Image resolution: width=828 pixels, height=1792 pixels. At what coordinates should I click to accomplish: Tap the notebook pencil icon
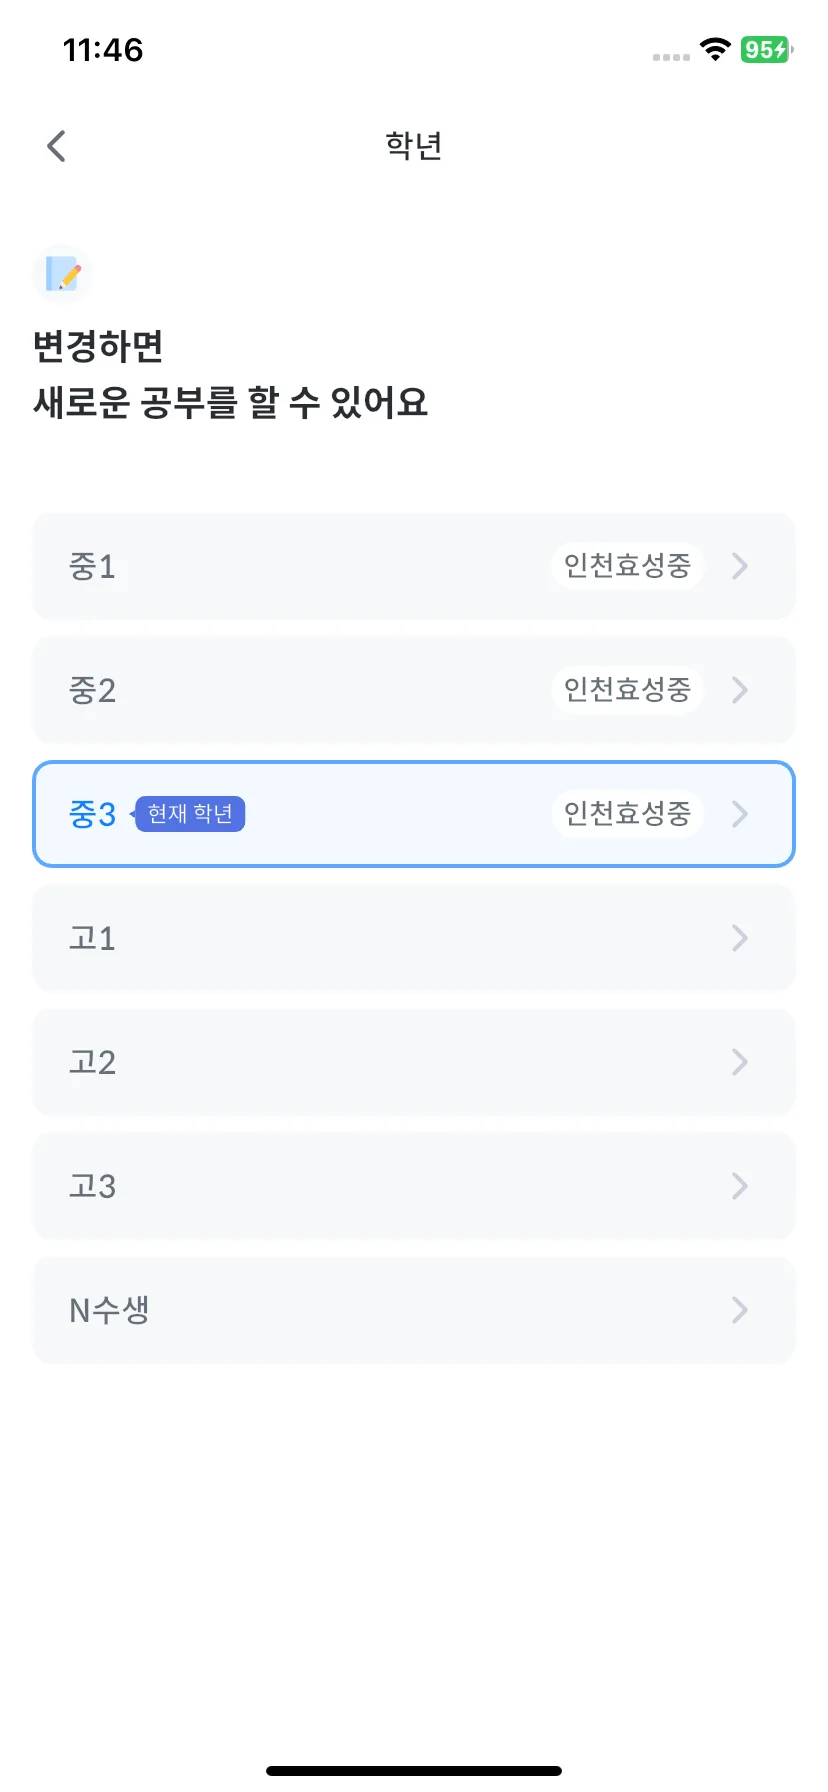(x=63, y=273)
